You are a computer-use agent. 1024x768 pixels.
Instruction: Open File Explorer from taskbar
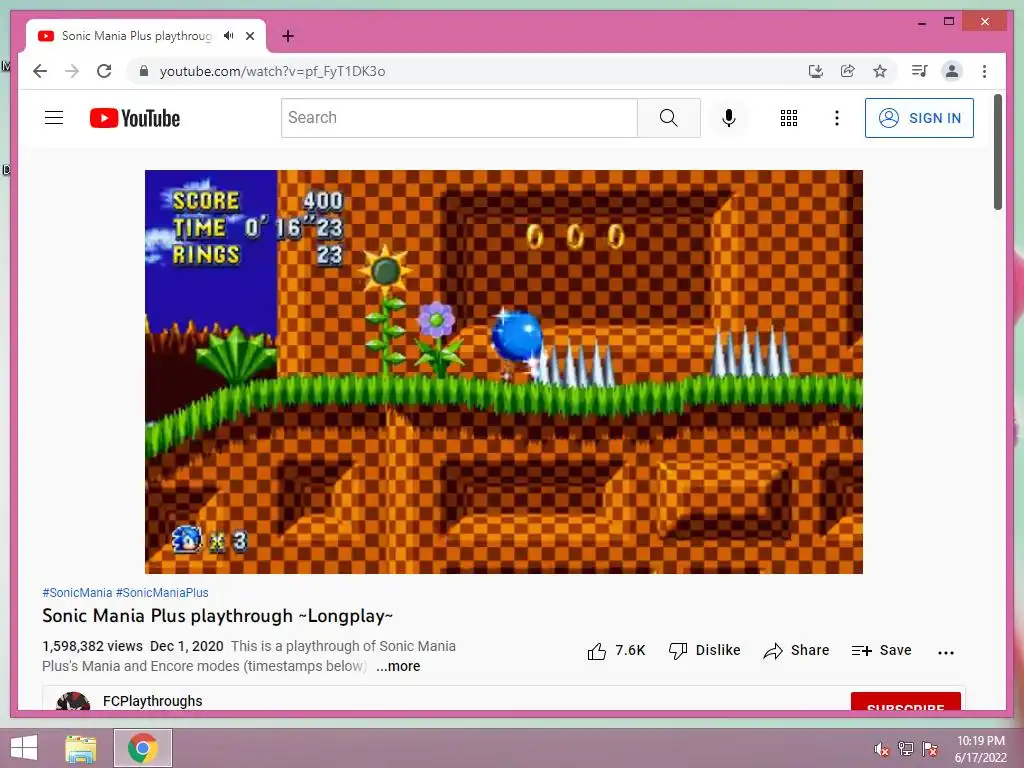coord(81,748)
